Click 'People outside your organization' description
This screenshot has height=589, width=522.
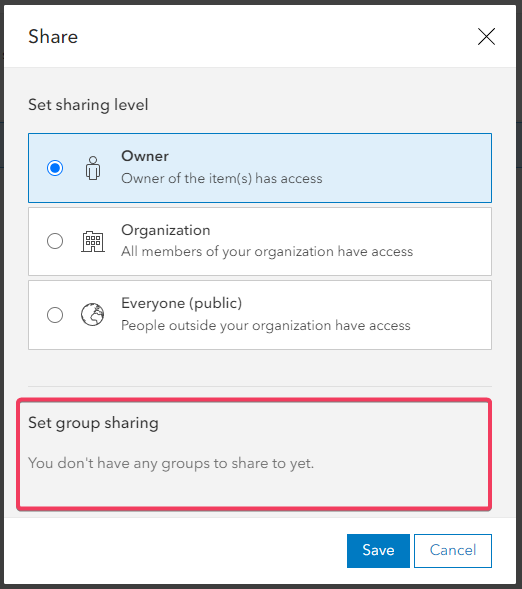click(266, 325)
